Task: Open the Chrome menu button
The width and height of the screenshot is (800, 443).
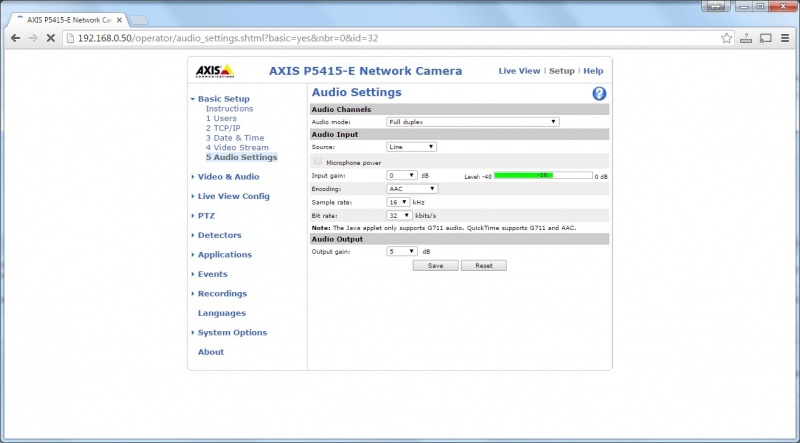Action: (x=785, y=38)
